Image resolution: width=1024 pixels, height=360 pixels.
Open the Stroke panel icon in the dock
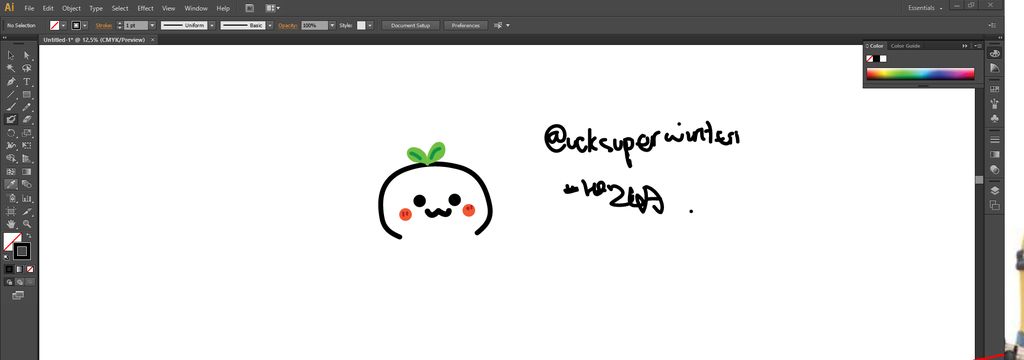pos(995,140)
